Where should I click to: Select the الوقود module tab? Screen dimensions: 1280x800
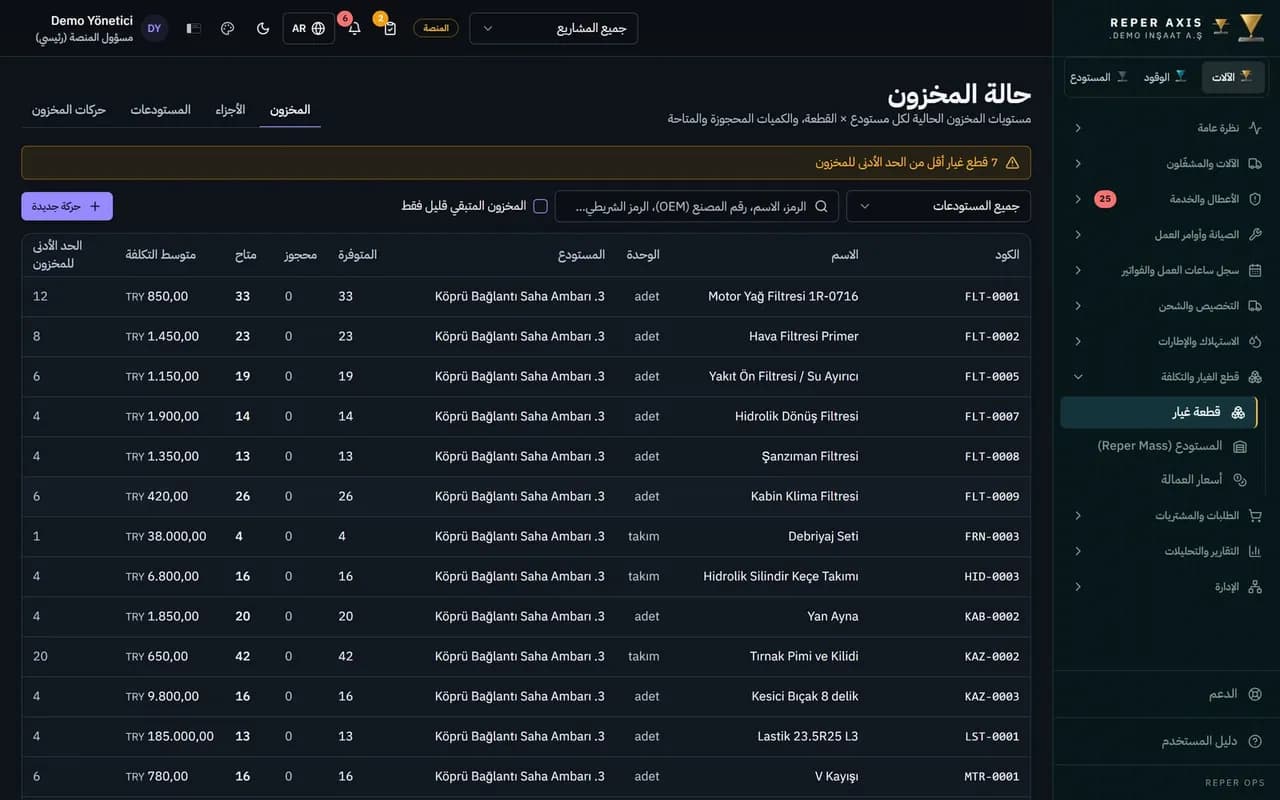[x=1166, y=77]
